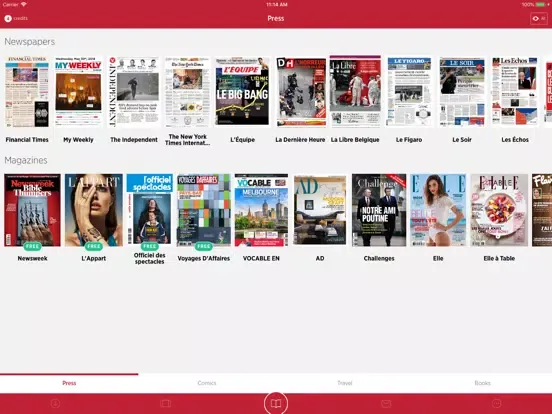Image resolution: width=552 pixels, height=414 pixels.
Task: Click the 'Le Figaro' title label
Action: (409, 140)
